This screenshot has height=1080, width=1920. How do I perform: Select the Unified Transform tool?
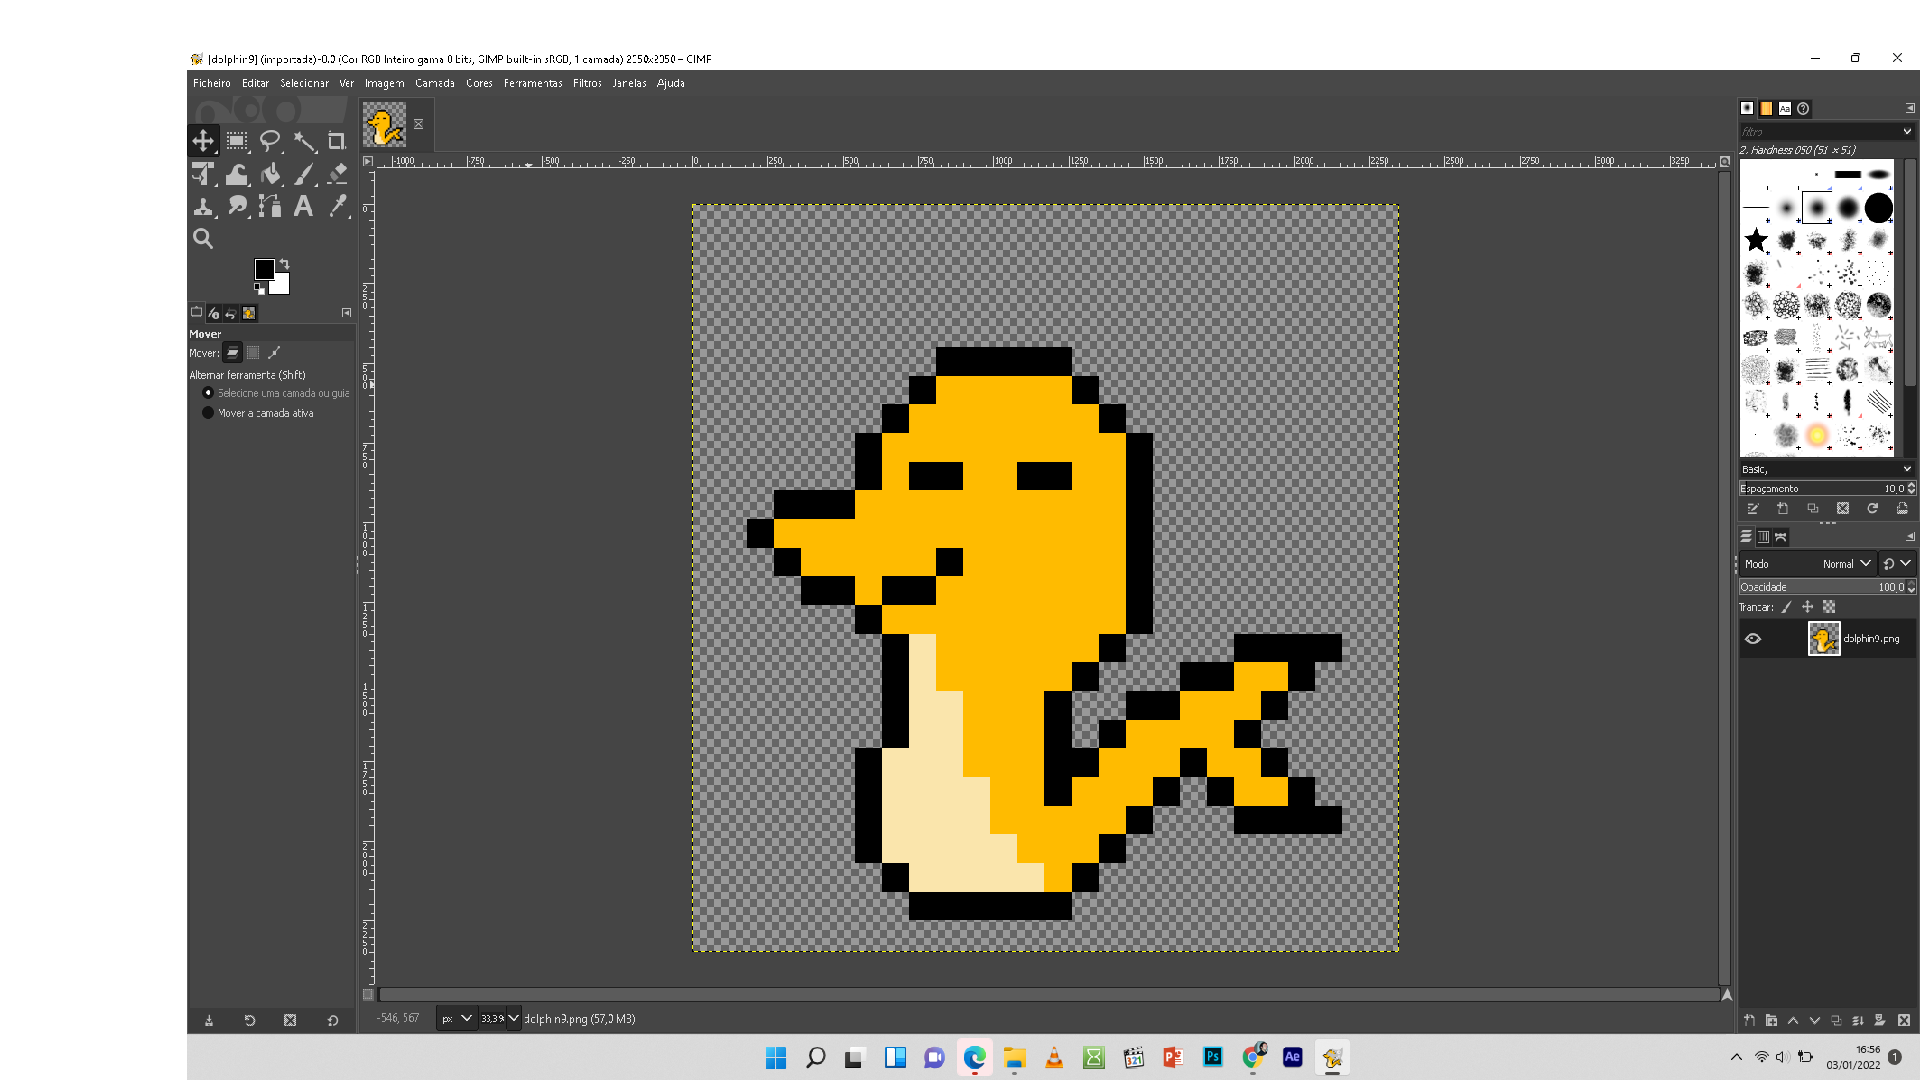click(x=203, y=174)
